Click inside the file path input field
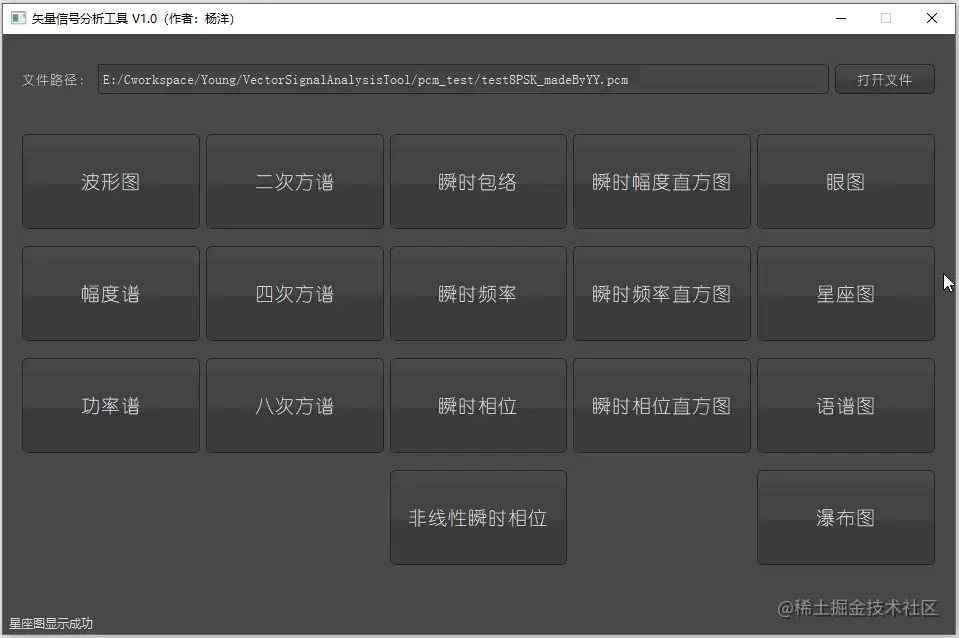Viewport: 959px width, 638px height. coord(460,79)
